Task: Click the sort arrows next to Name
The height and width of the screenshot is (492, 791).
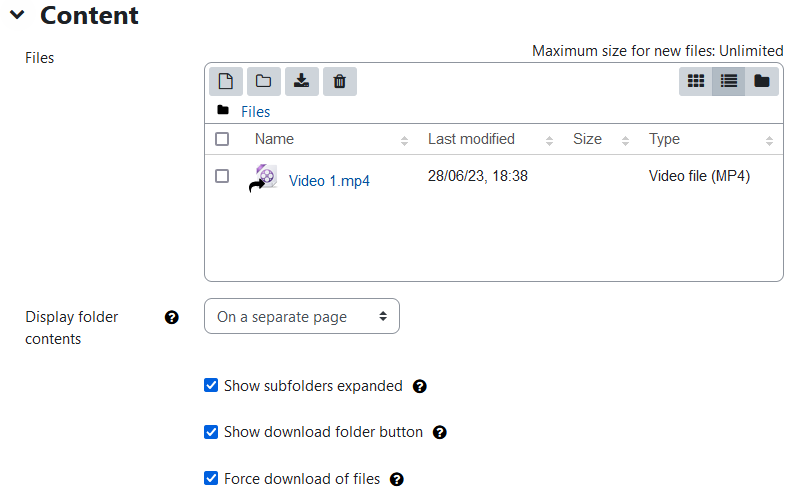Action: [404, 141]
